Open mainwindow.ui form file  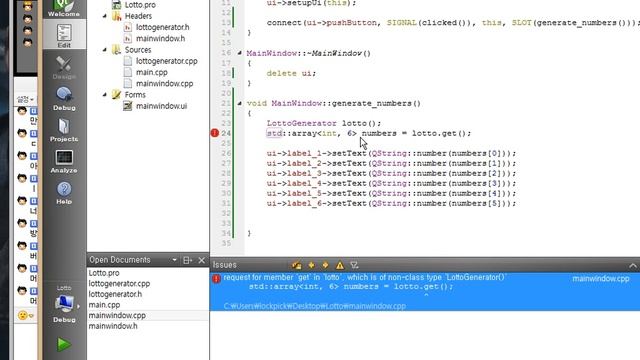pyautogui.click(x=161, y=106)
